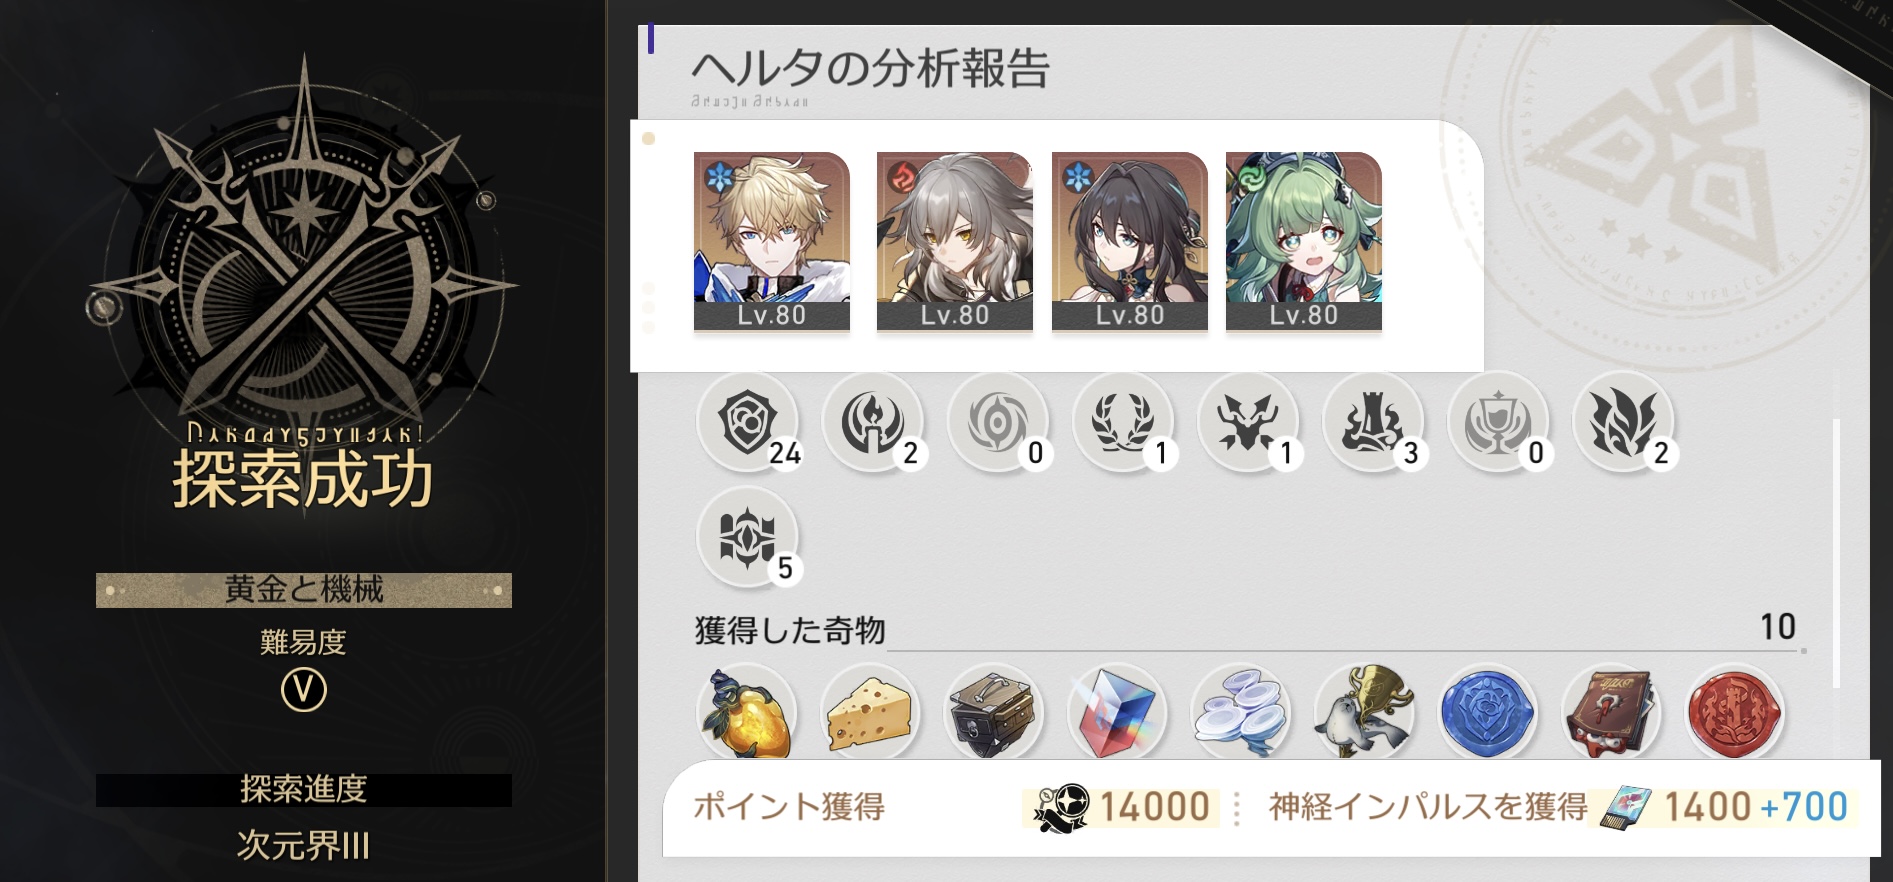This screenshot has height=882, width=1893.
Task: Click the blue wax seal curio
Action: (x=1487, y=712)
